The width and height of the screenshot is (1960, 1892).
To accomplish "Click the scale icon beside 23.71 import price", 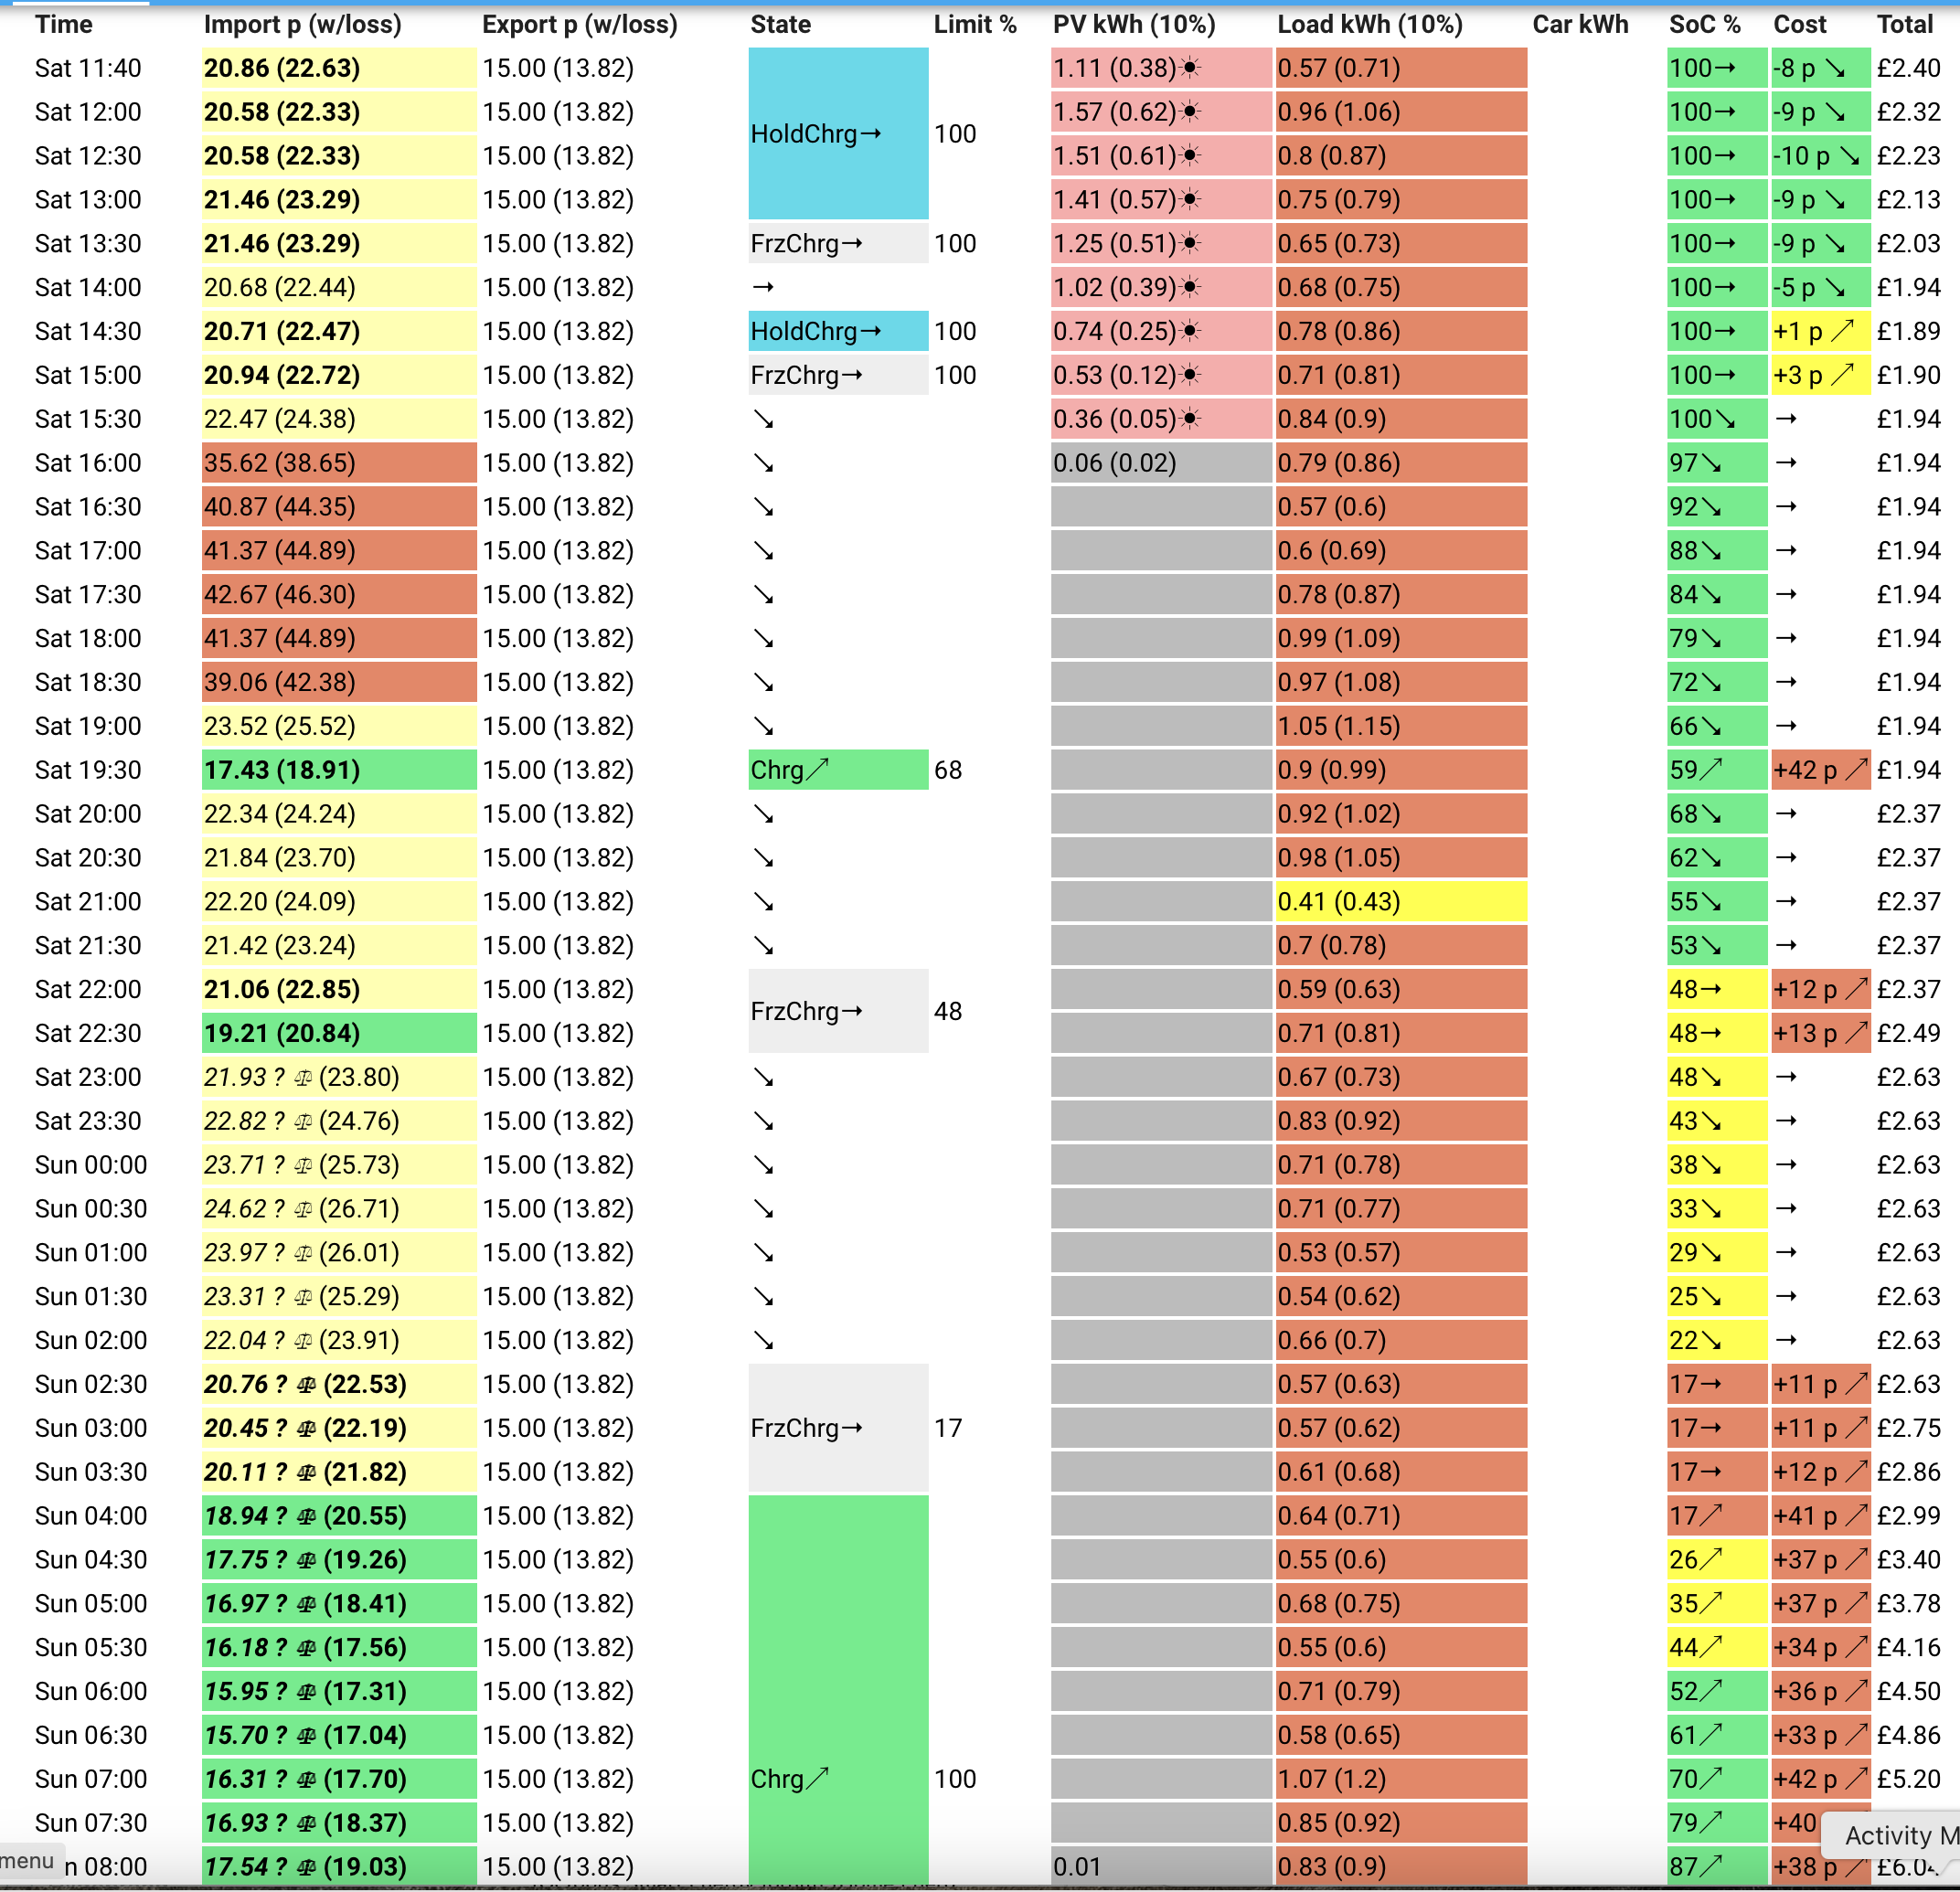I will click(304, 1166).
